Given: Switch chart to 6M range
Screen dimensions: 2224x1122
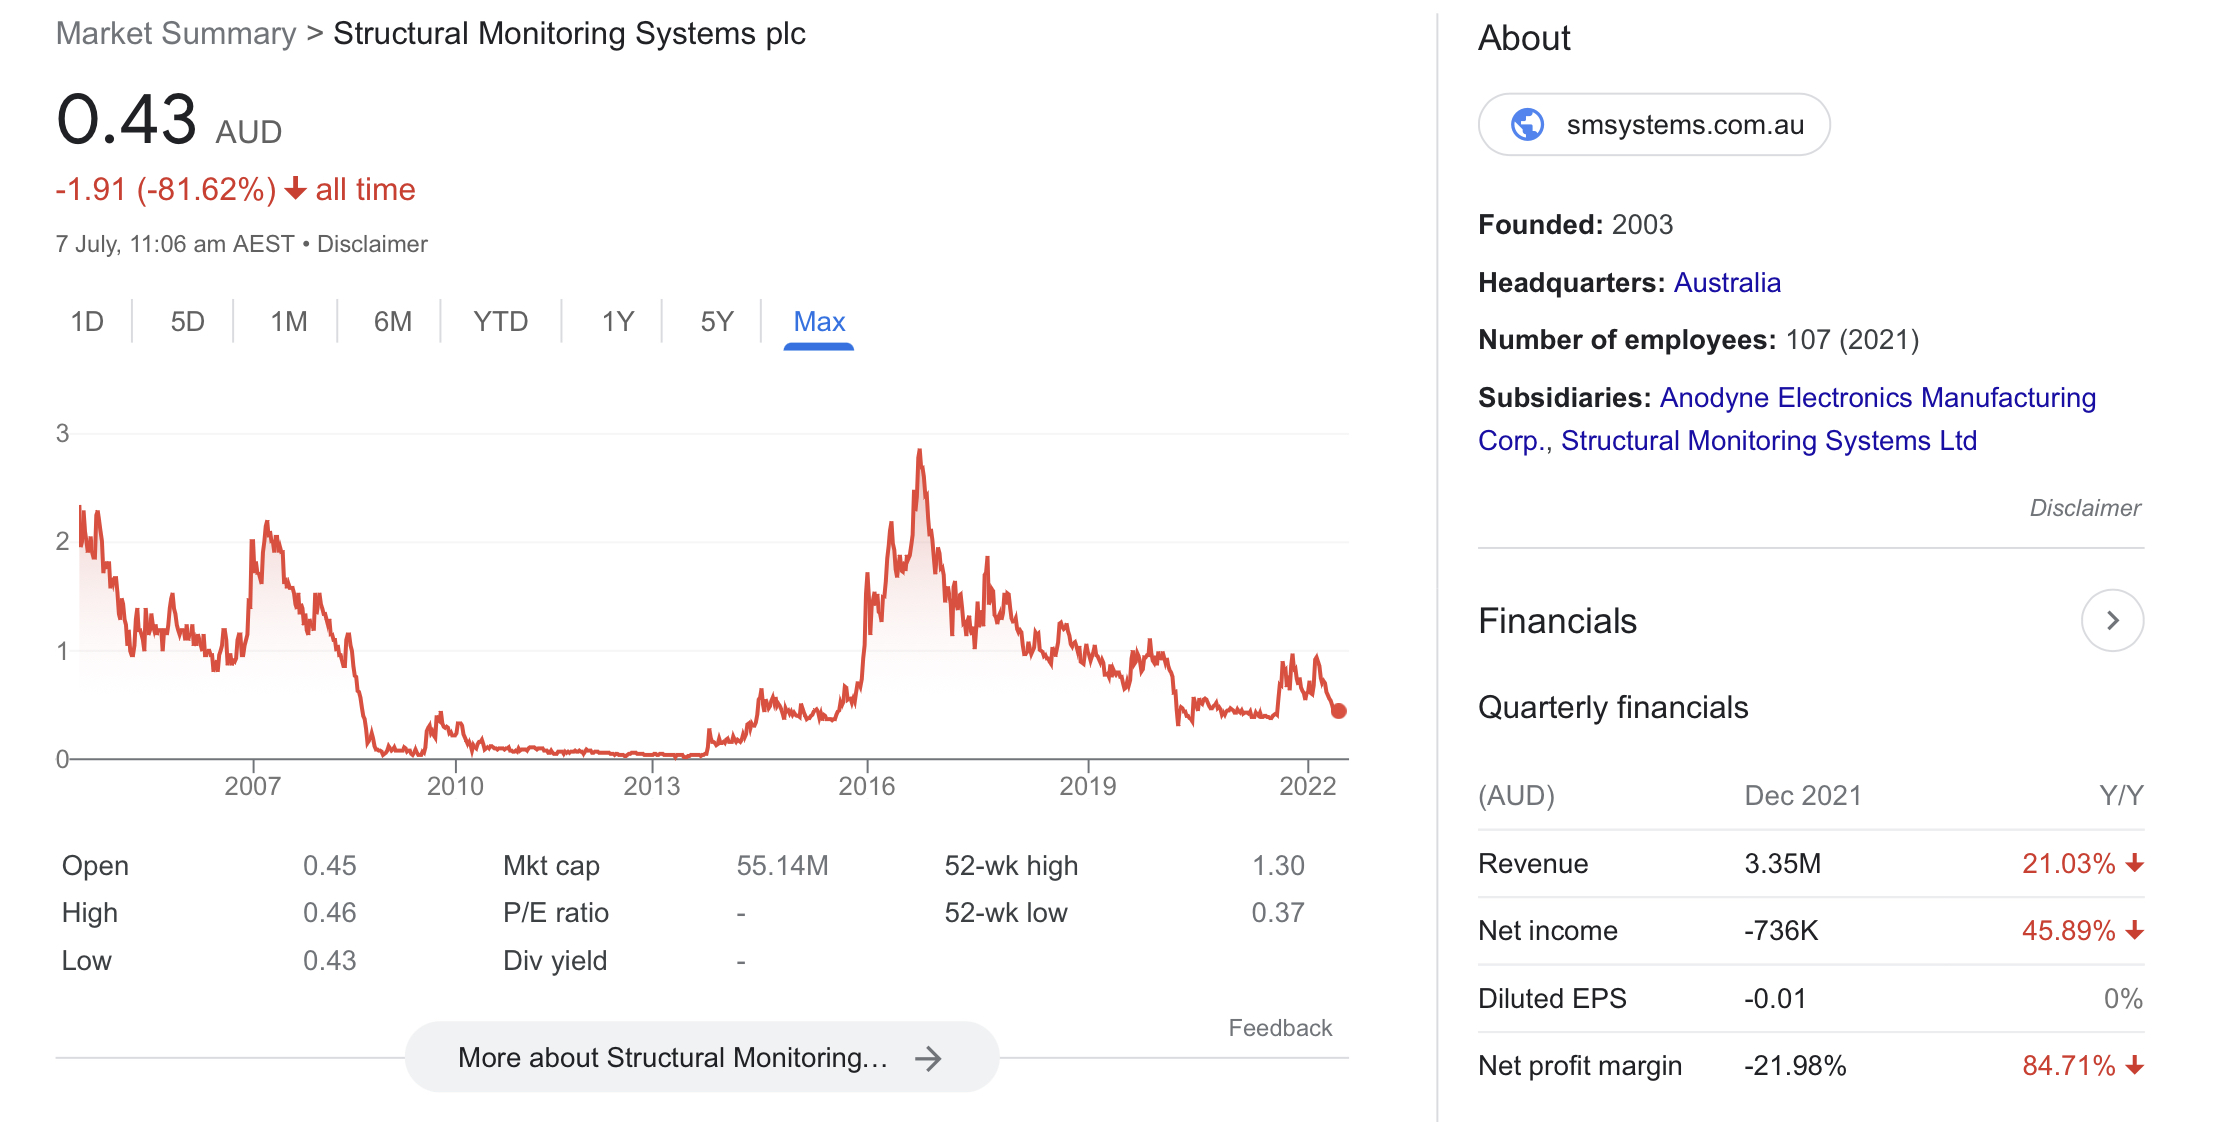Looking at the screenshot, I should 393,322.
